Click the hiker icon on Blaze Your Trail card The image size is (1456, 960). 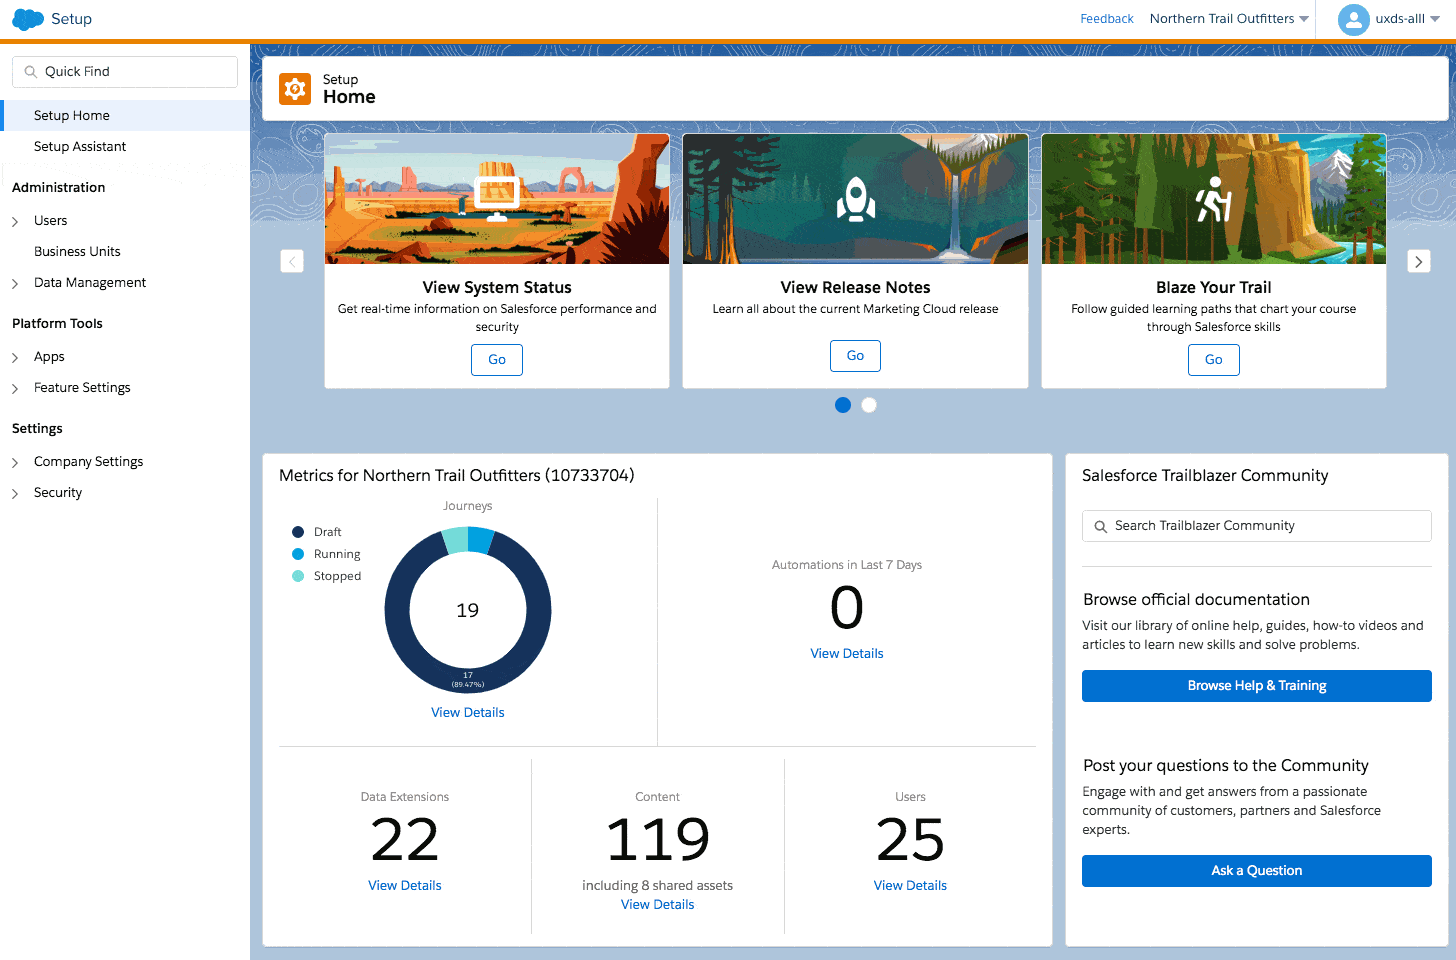pyautogui.click(x=1214, y=199)
